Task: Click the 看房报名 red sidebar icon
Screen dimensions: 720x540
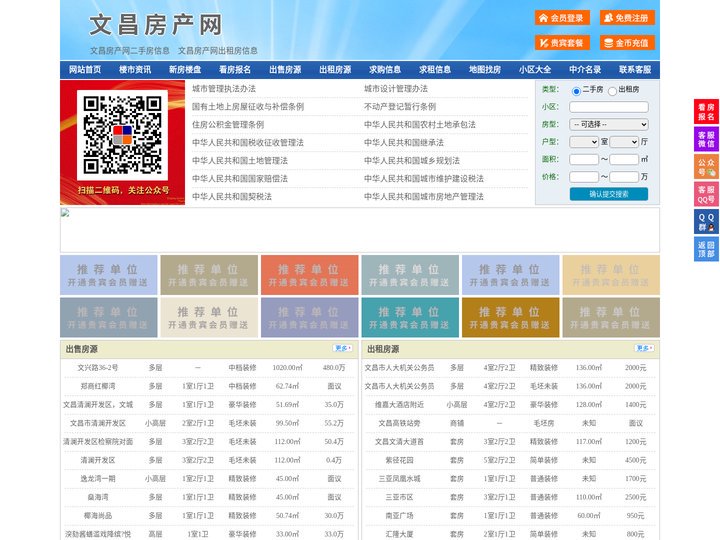Action: click(x=706, y=112)
